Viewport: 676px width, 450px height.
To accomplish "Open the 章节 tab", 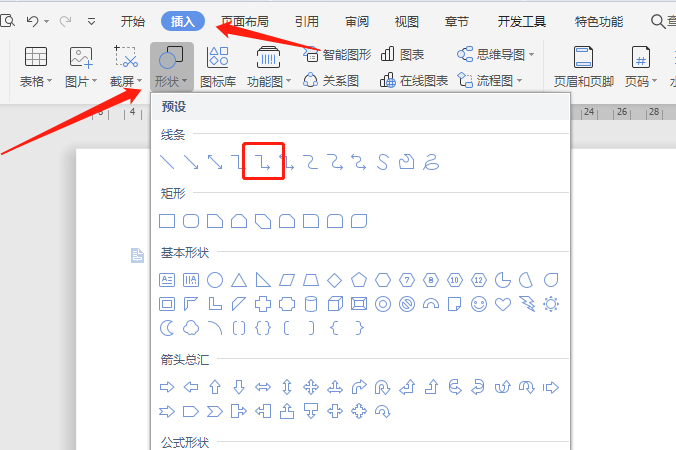I will pyautogui.click(x=457, y=21).
